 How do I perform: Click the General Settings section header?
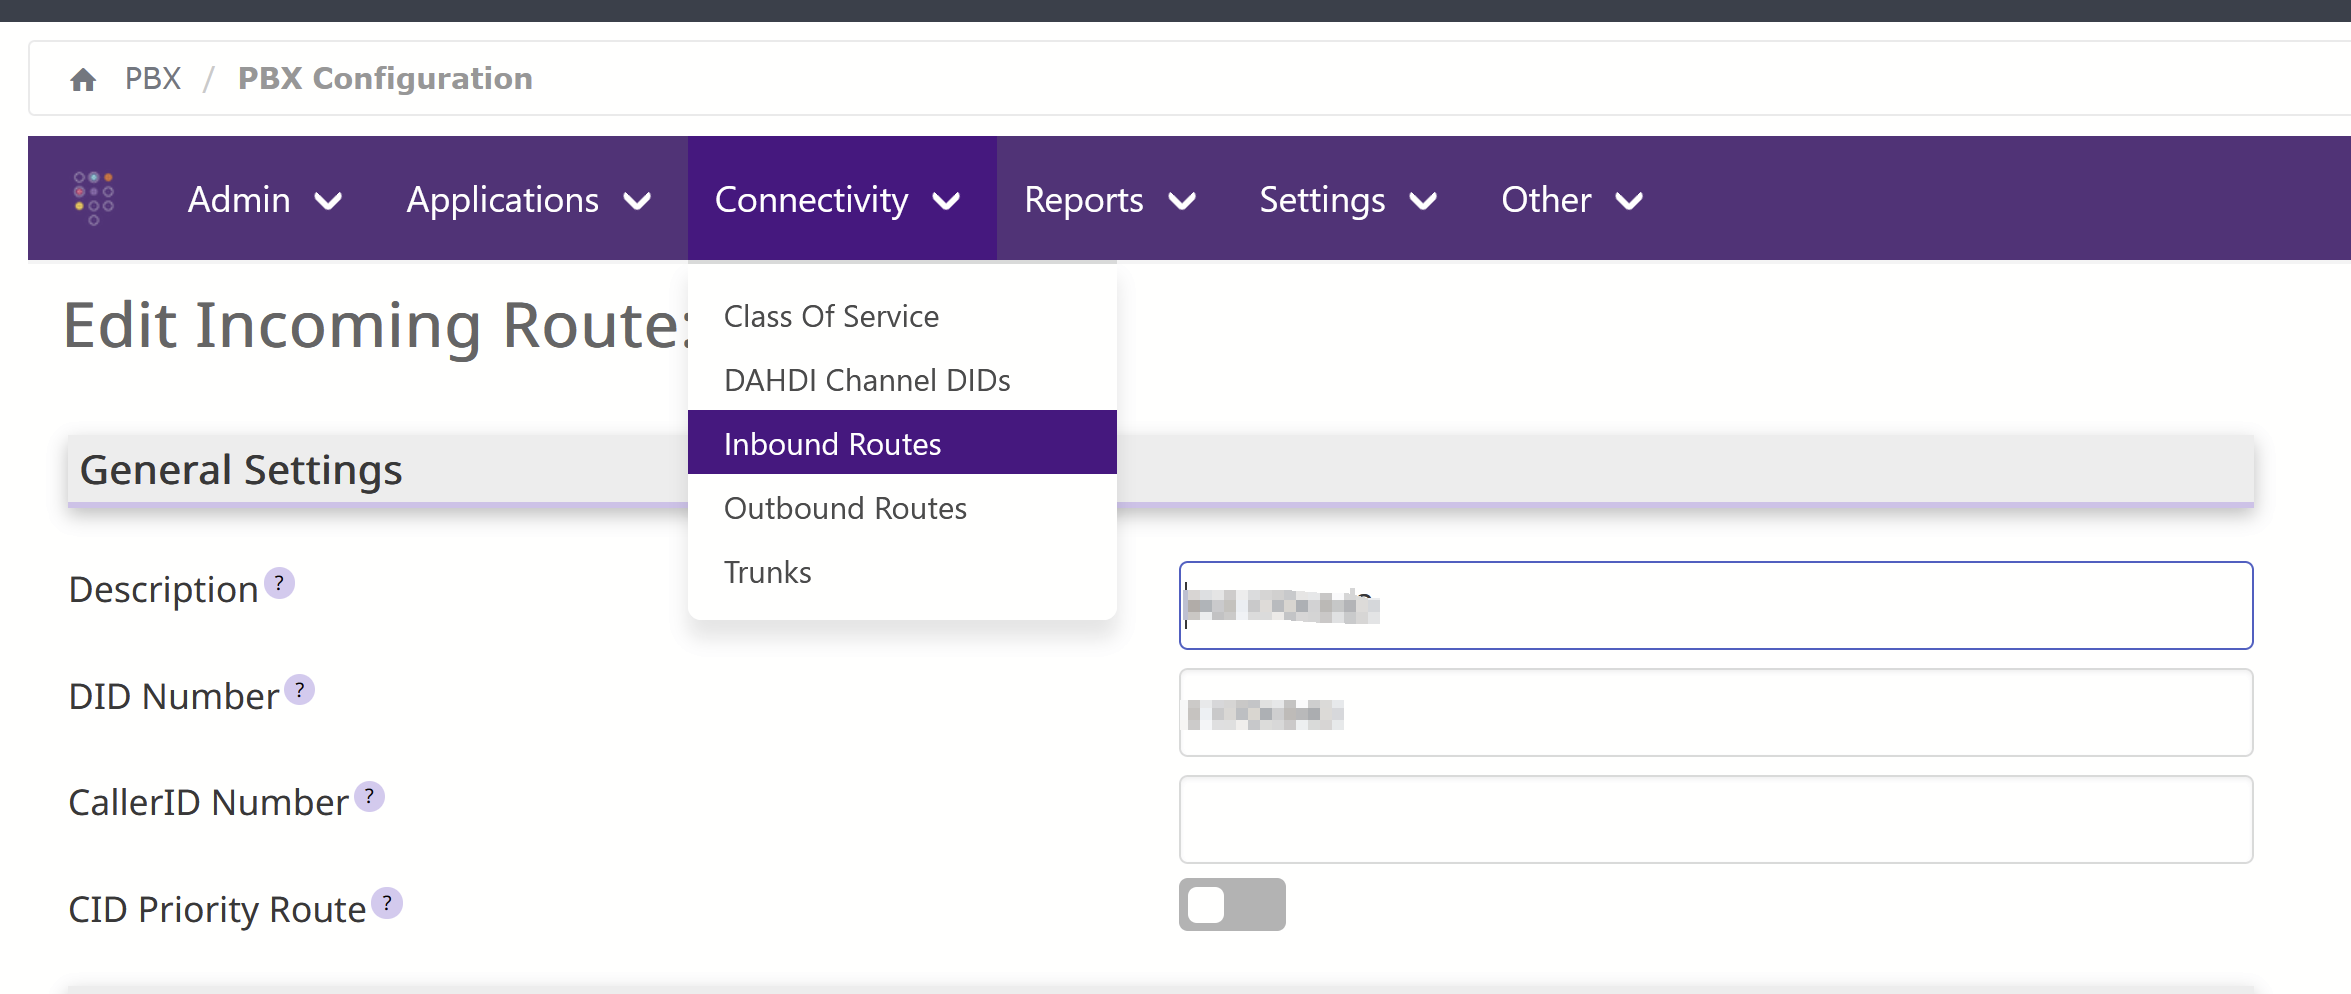tap(1161, 470)
